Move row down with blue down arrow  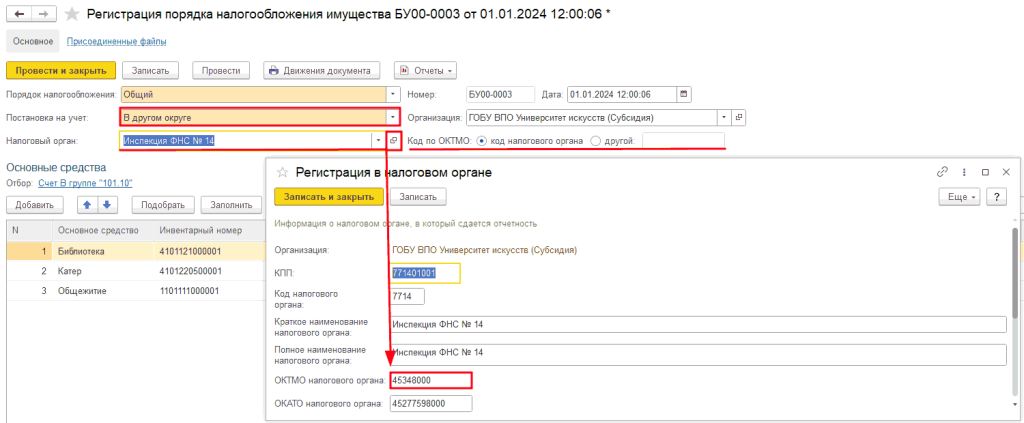coord(106,205)
